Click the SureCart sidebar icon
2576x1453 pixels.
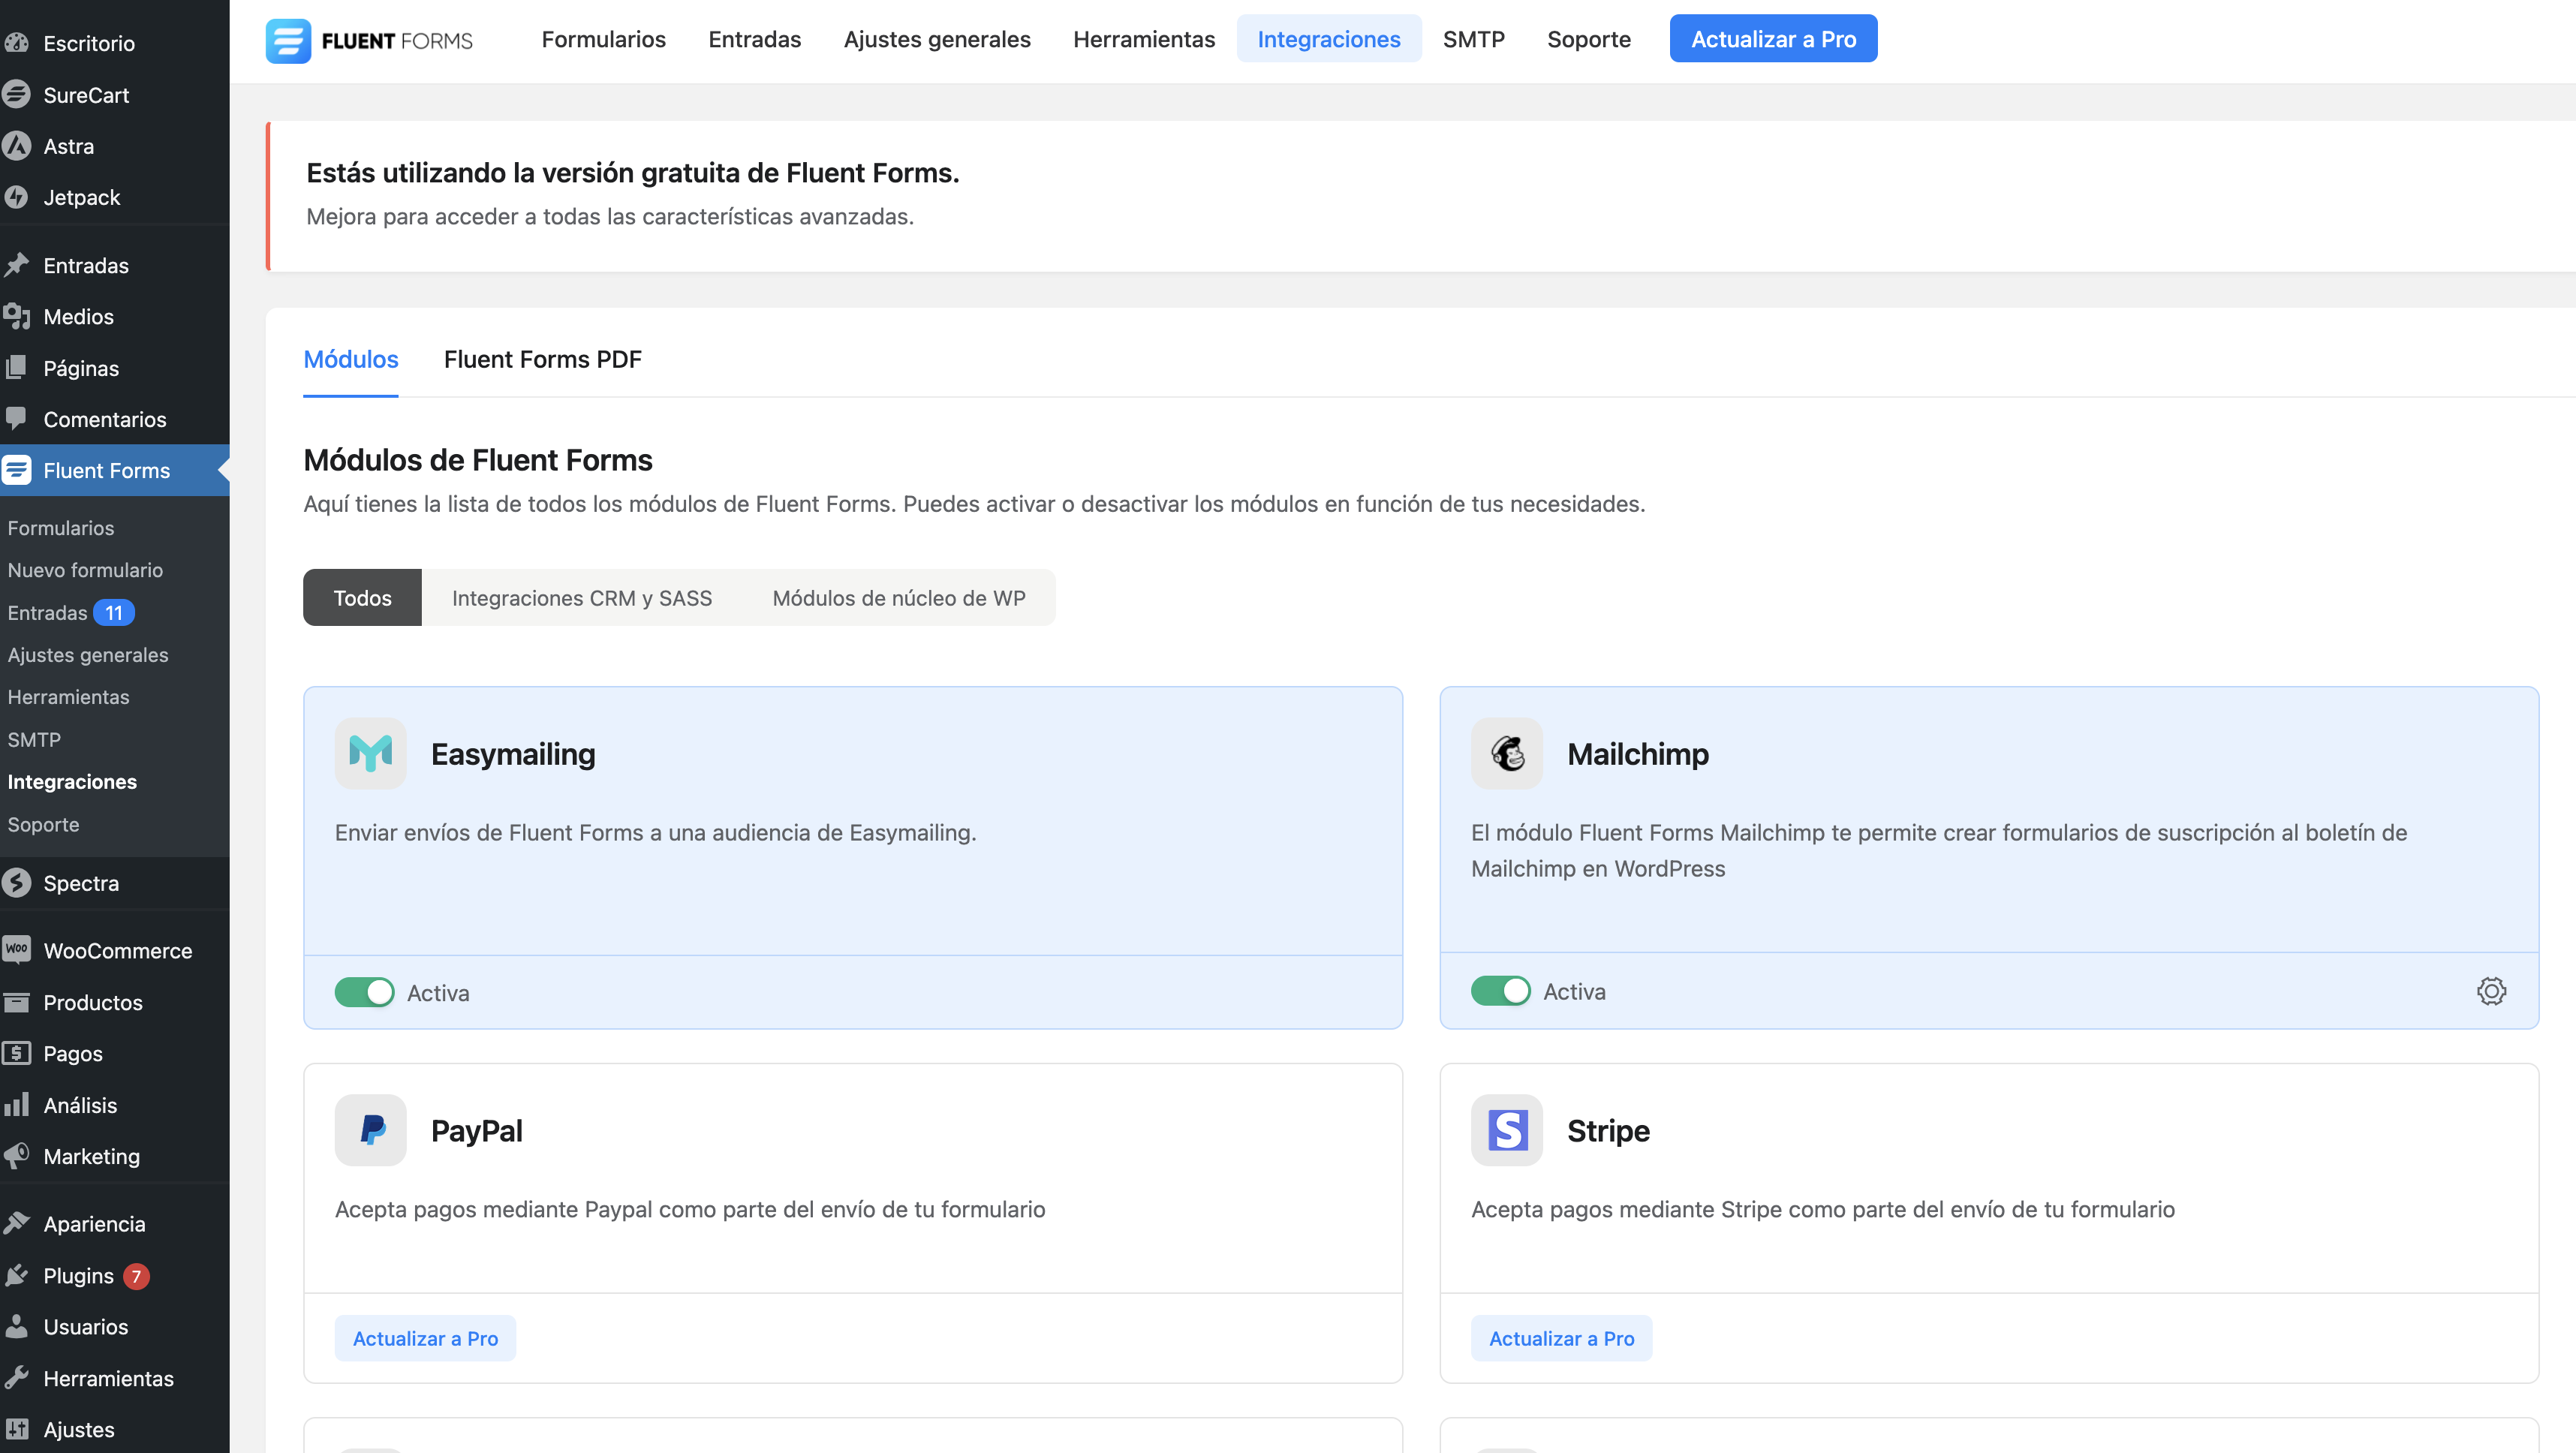16,94
